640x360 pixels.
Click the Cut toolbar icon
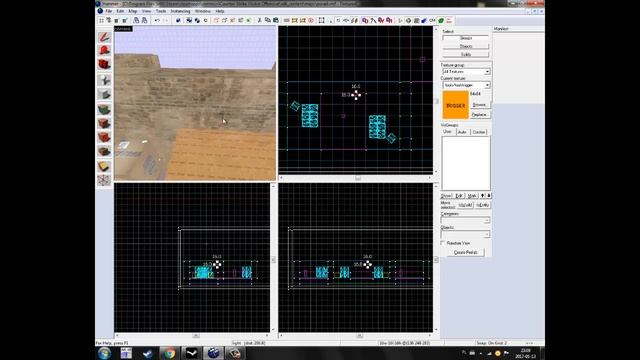click(260, 20)
